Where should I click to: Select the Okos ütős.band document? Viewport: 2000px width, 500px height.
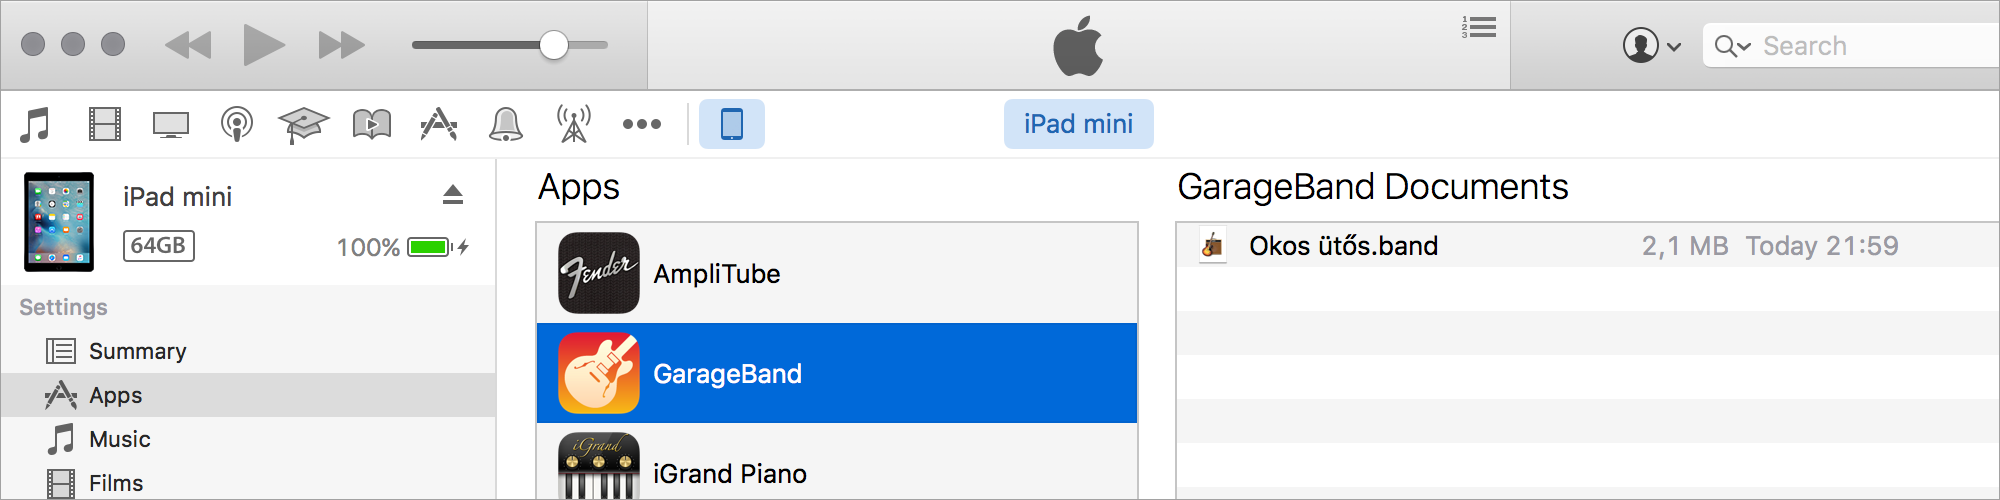tap(1588, 245)
